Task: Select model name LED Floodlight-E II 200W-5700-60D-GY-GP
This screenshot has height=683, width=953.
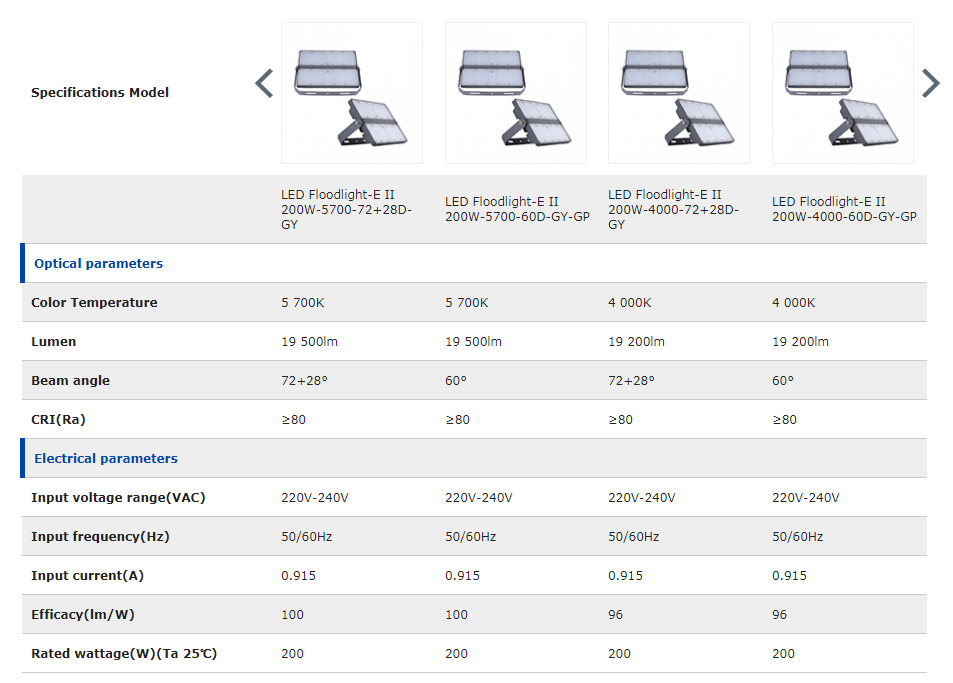Action: [x=517, y=209]
